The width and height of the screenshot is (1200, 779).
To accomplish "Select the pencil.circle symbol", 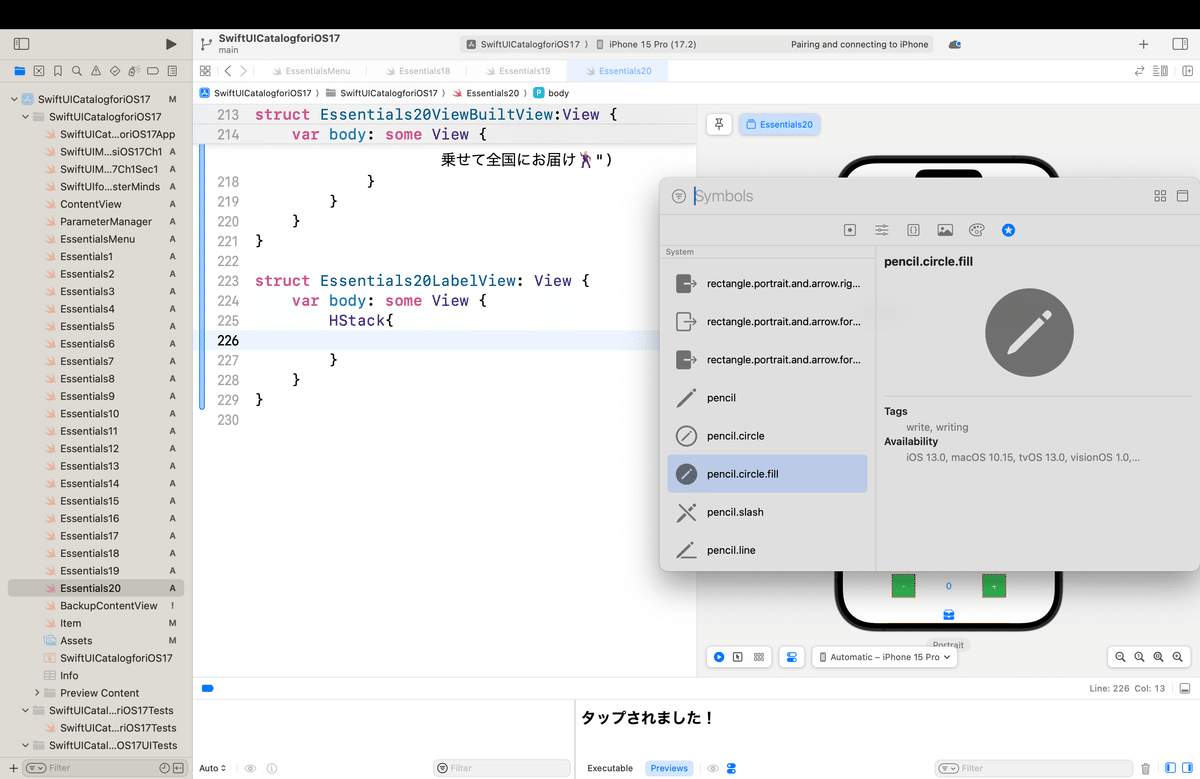I will 767,436.
